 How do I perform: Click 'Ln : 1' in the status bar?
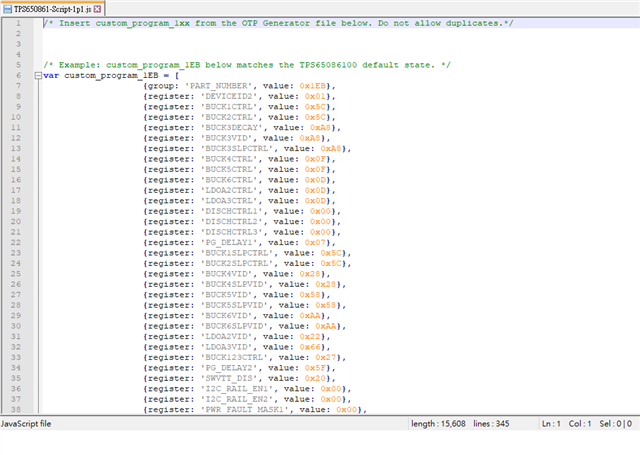551,424
